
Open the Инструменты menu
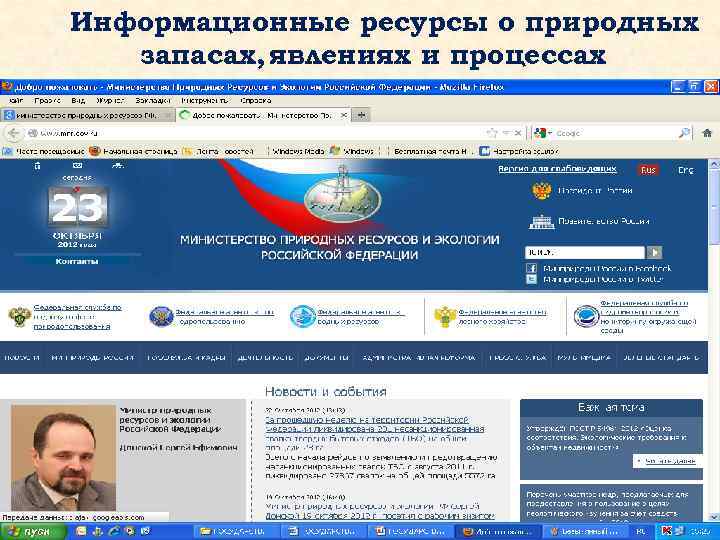(204, 101)
